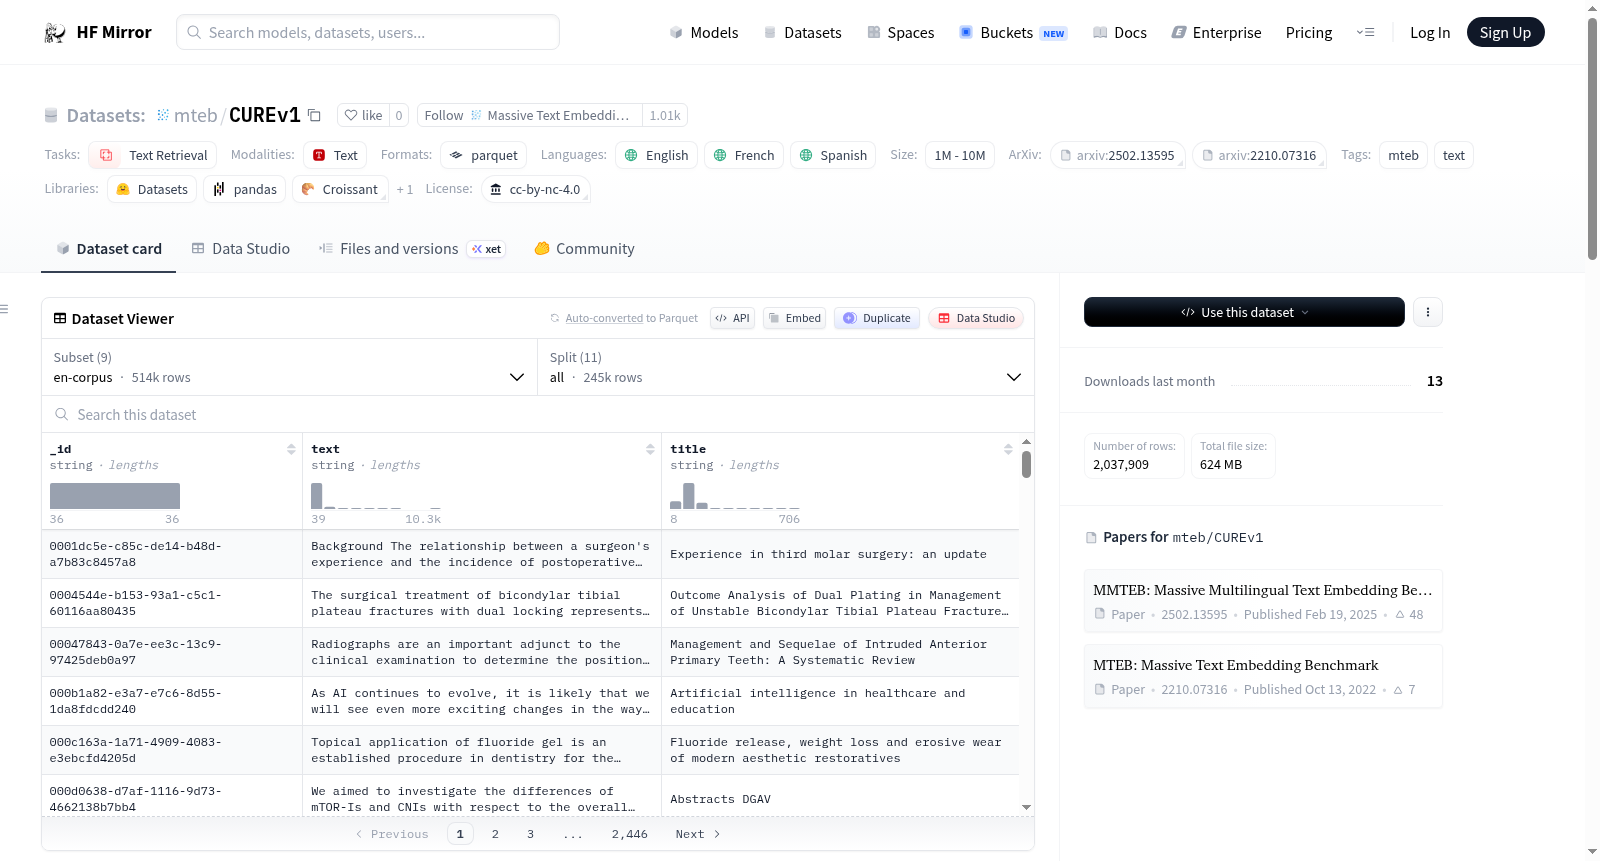Open the three-dot options beside Use this dataset

[x=1428, y=312]
